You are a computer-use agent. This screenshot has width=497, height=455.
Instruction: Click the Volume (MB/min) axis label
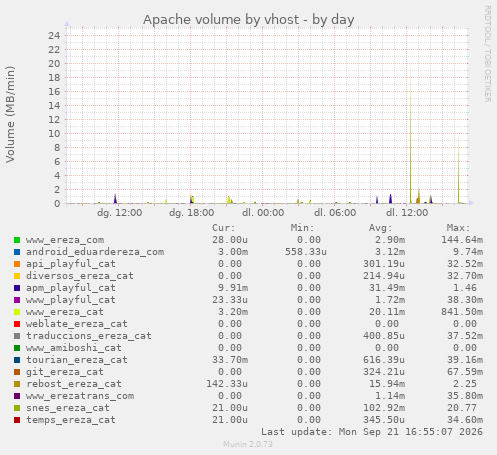[x=10, y=114]
